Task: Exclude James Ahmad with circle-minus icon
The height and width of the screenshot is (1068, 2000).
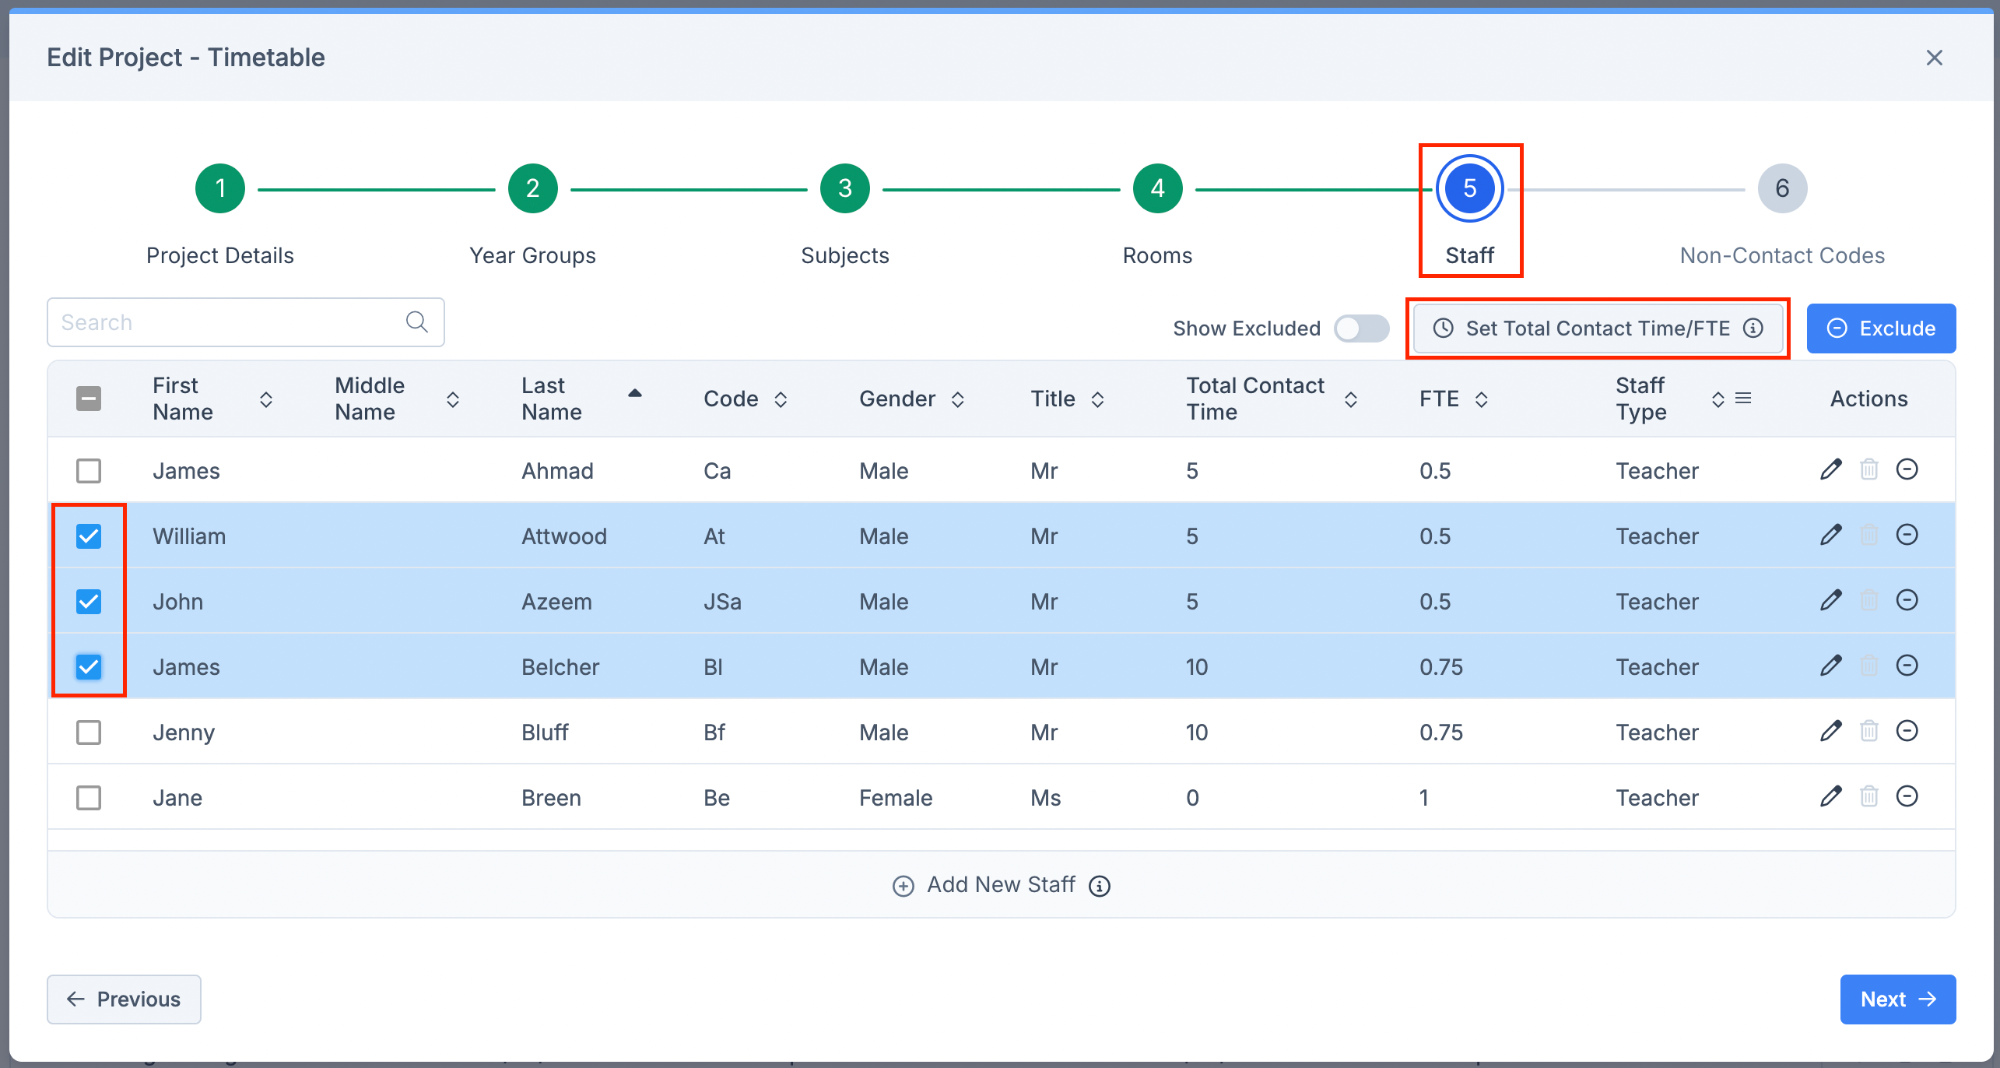Action: pos(1907,469)
